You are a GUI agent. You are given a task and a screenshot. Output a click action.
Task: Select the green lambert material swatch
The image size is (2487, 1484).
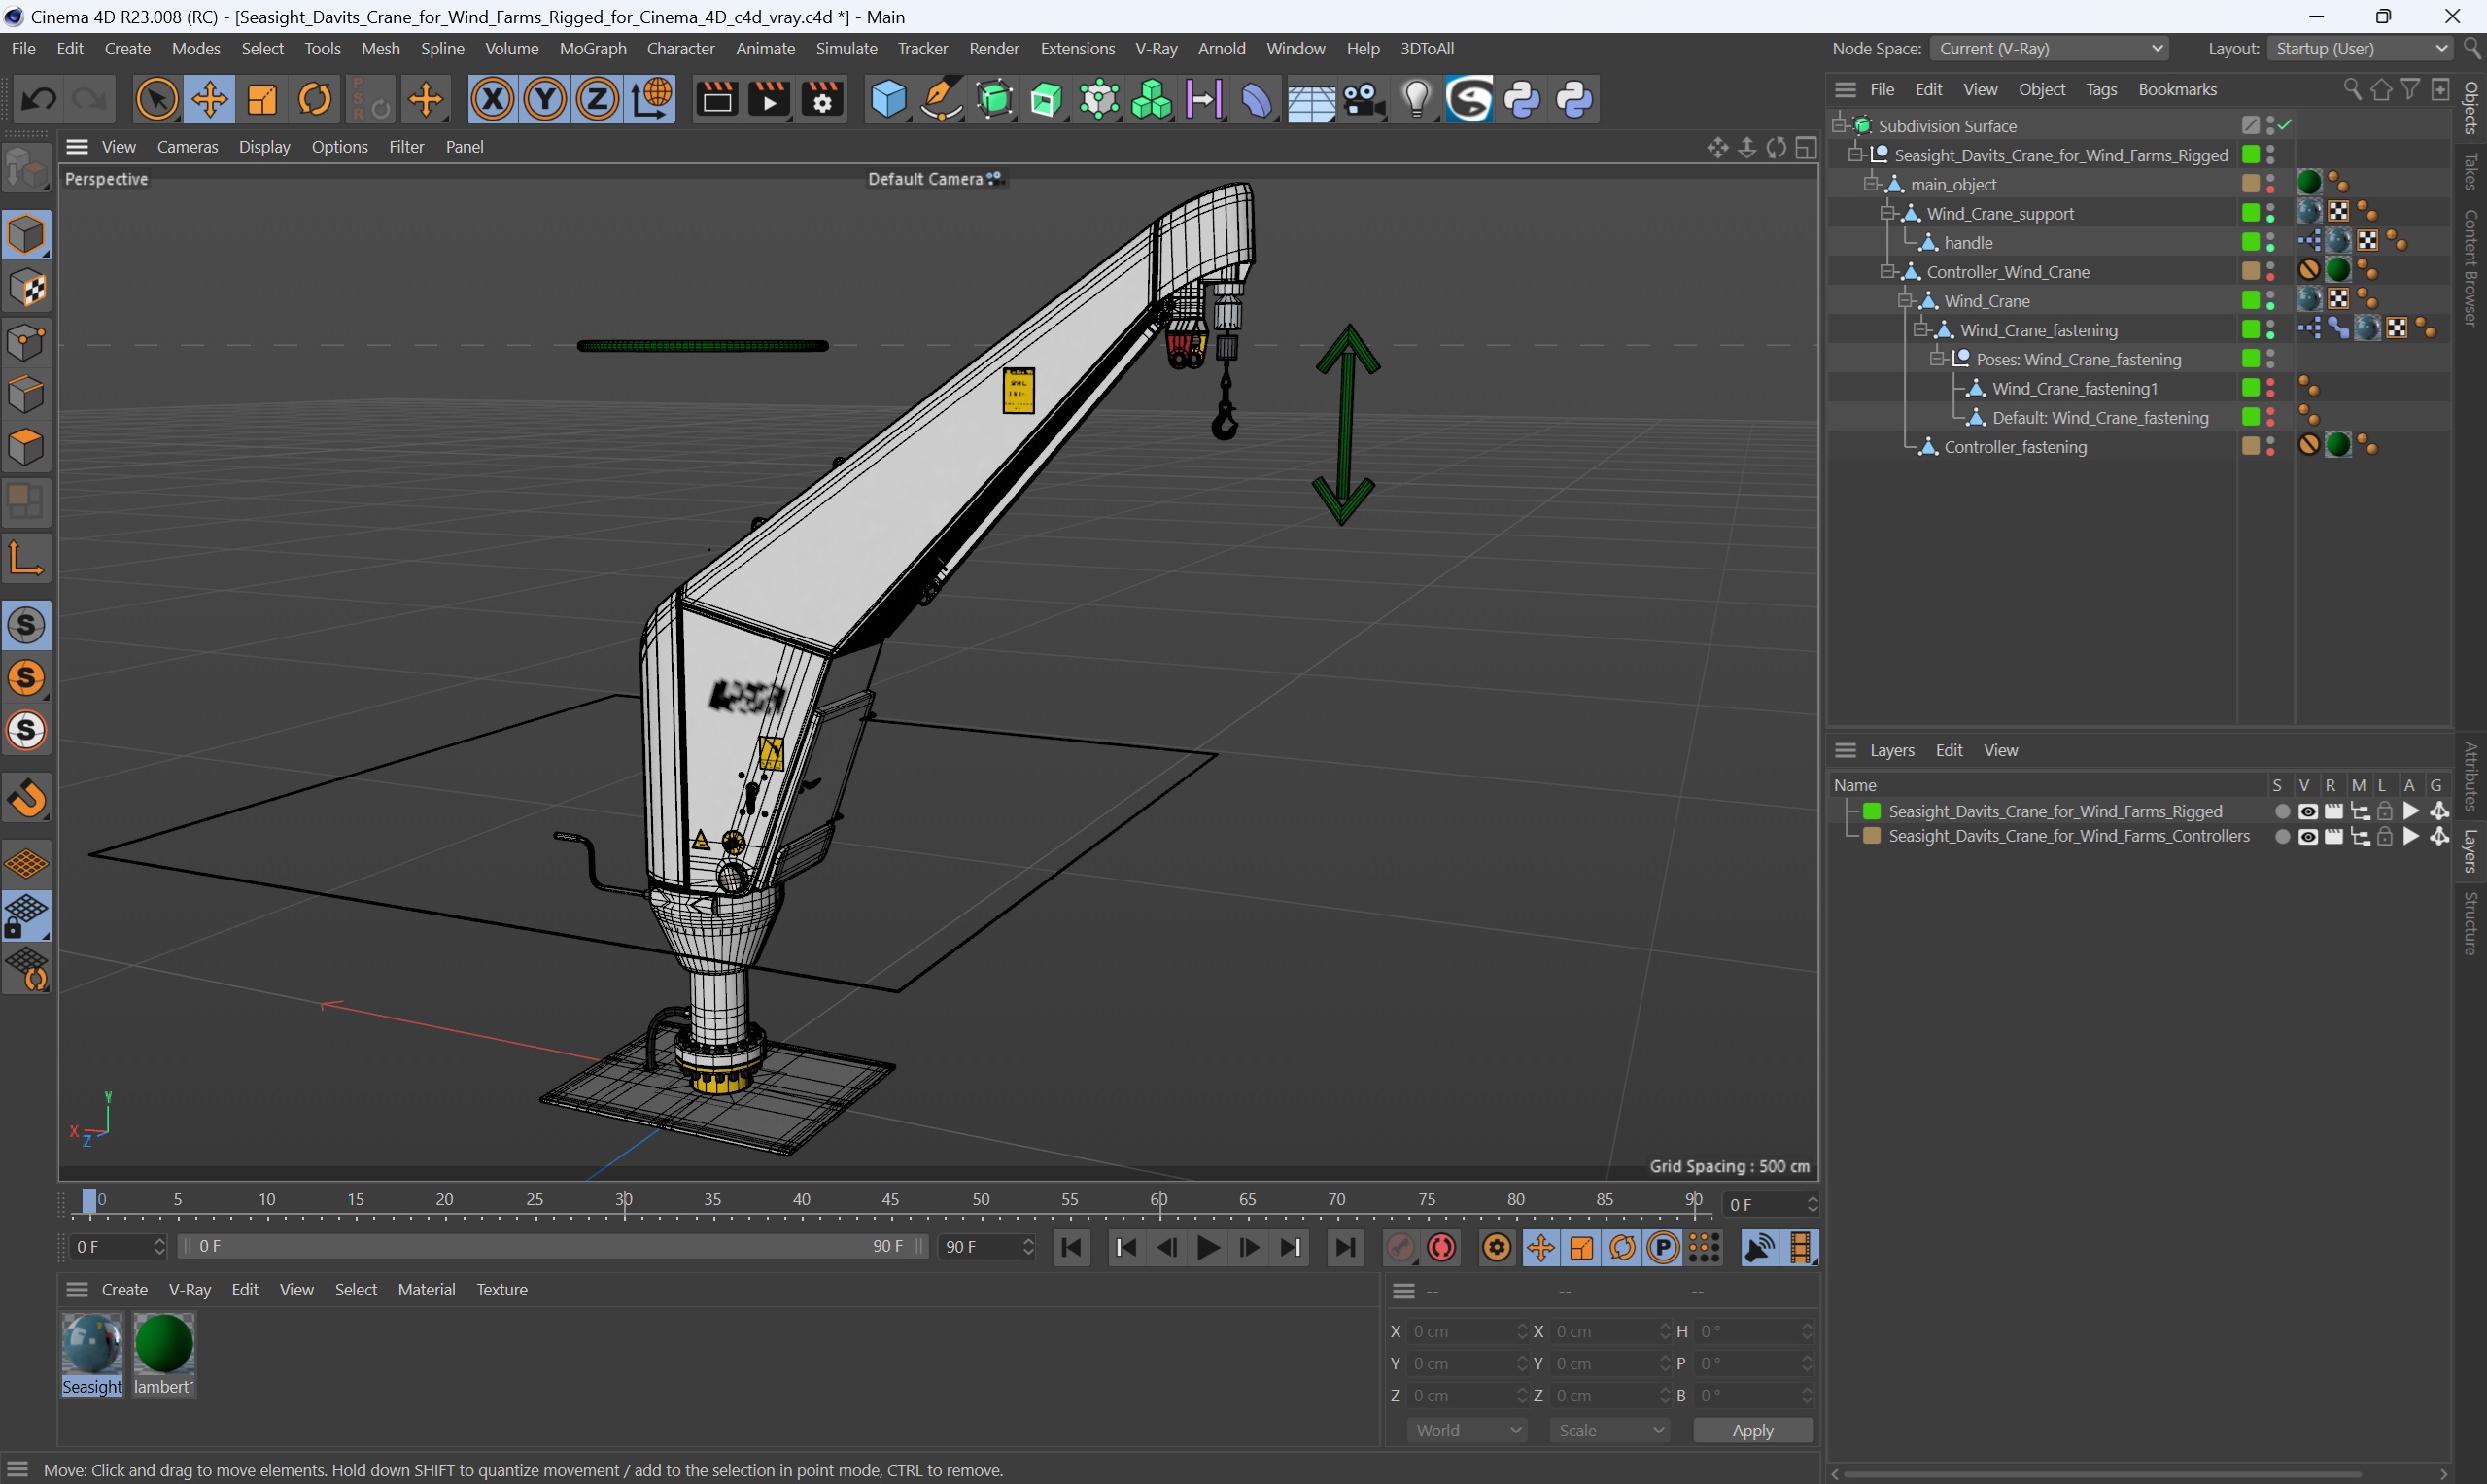click(x=164, y=1346)
